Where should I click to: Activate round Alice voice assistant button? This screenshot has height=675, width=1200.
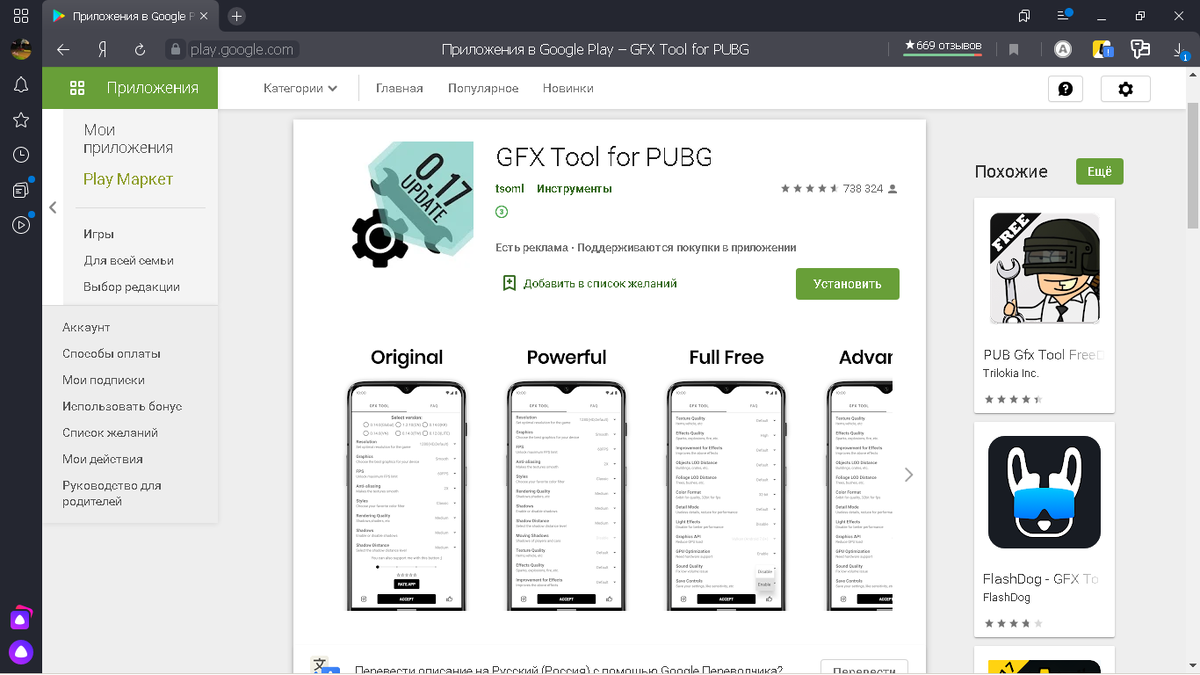tap(21, 653)
